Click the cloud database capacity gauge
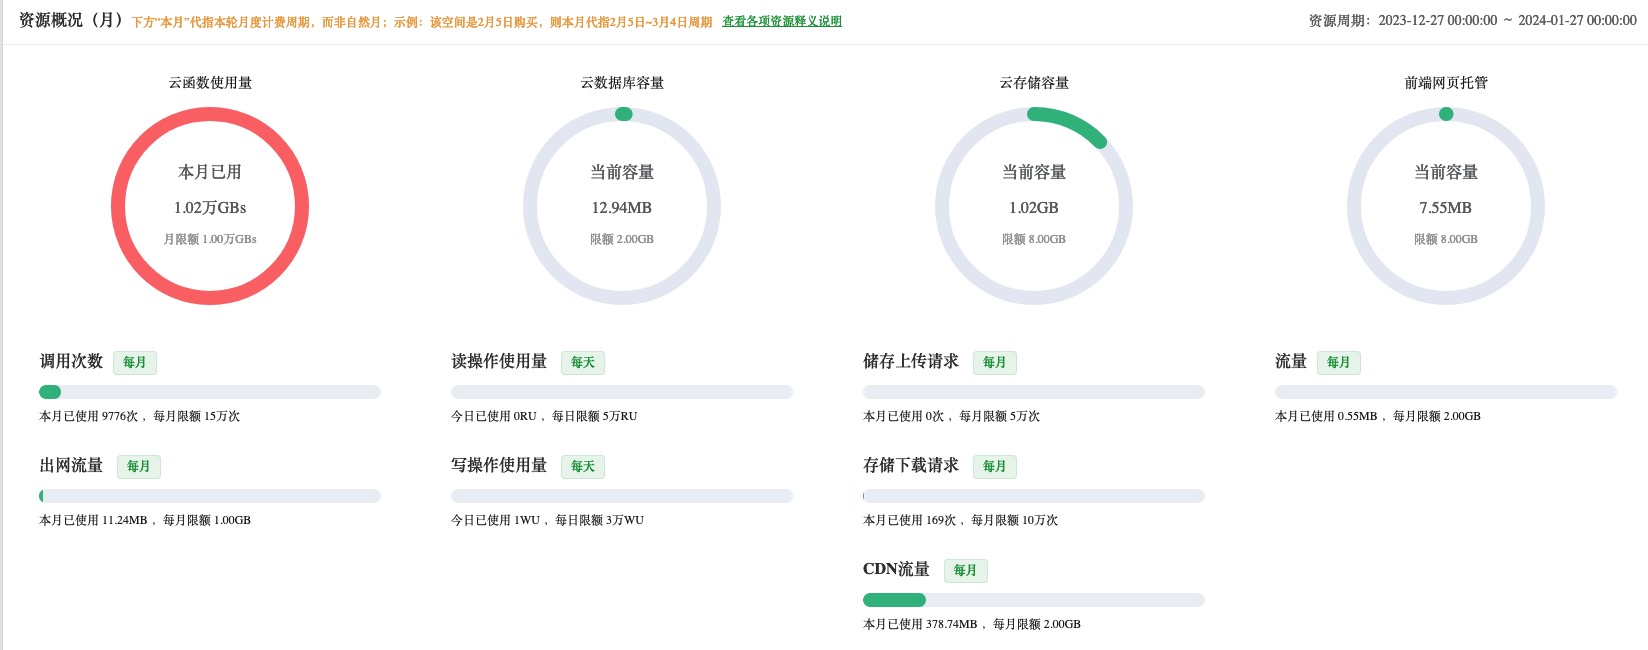The height and width of the screenshot is (650, 1648). click(622, 206)
